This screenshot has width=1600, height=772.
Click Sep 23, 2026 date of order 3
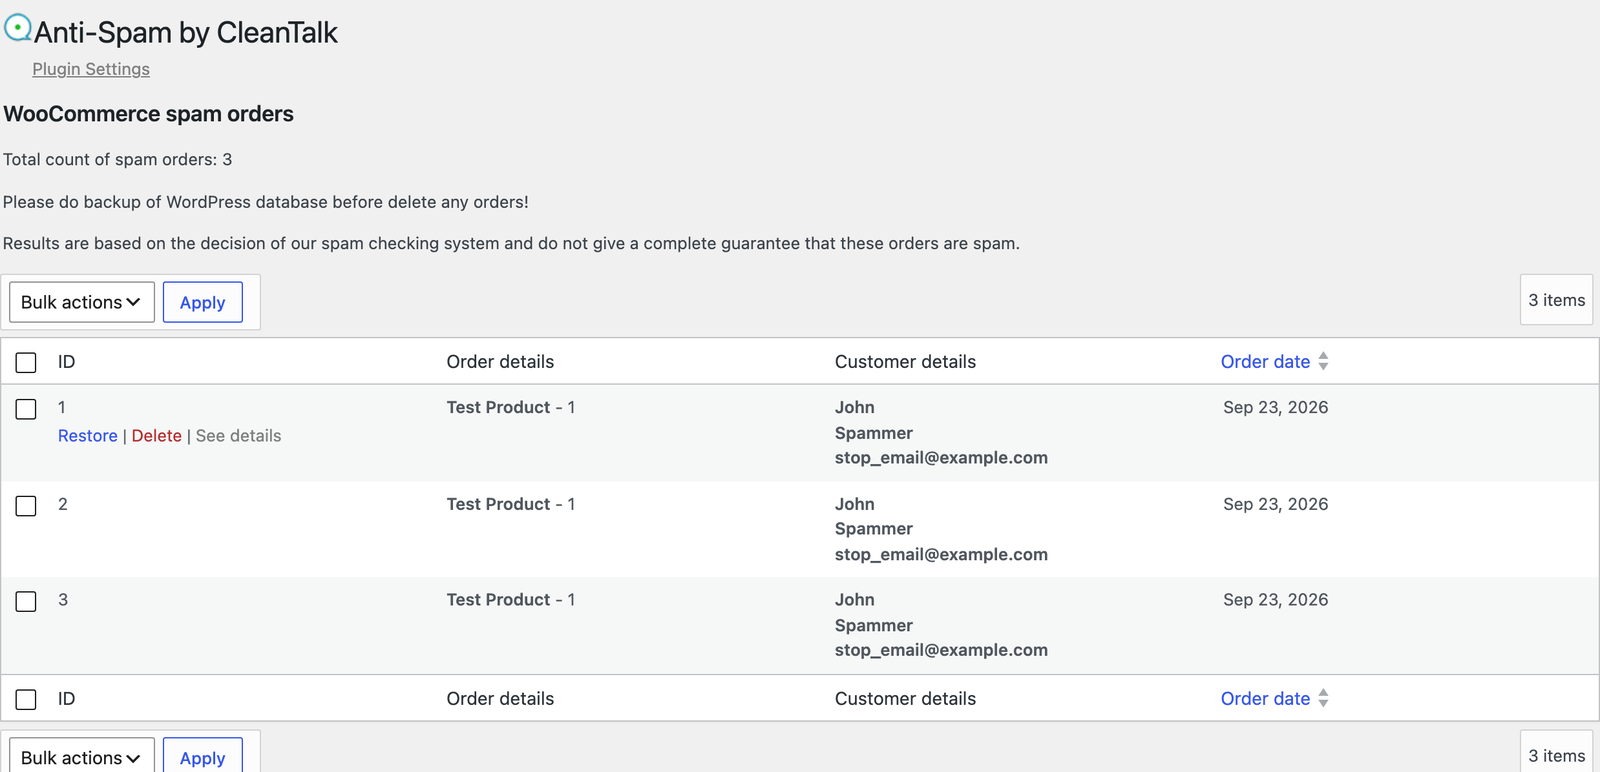(1276, 600)
